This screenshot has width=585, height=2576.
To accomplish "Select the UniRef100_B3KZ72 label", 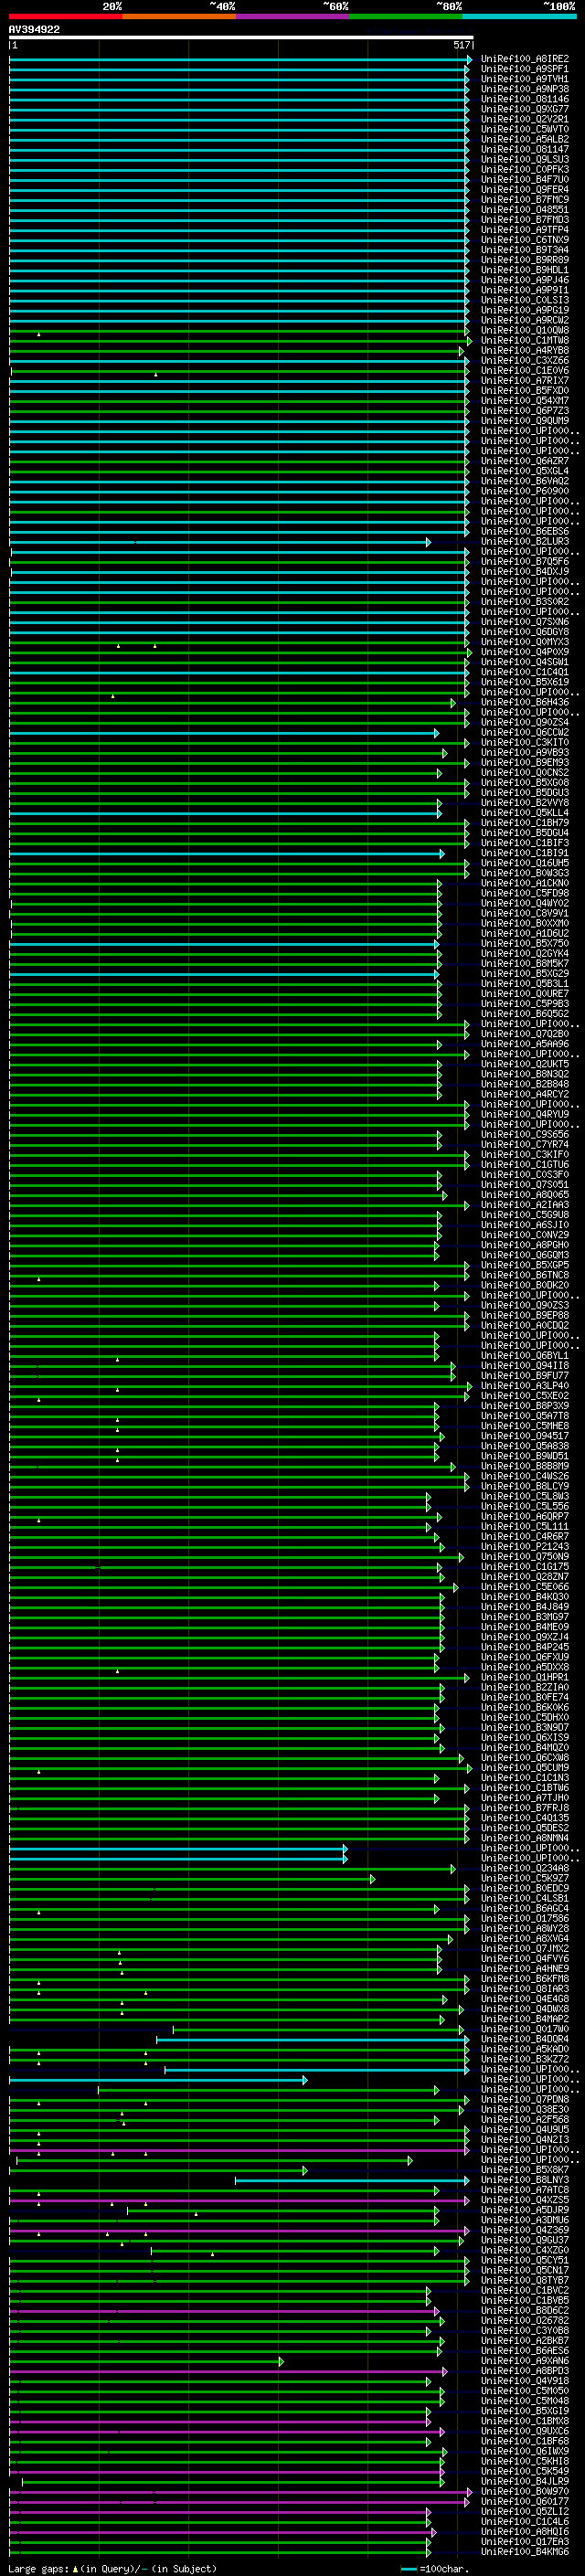I will (x=525, y=2058).
